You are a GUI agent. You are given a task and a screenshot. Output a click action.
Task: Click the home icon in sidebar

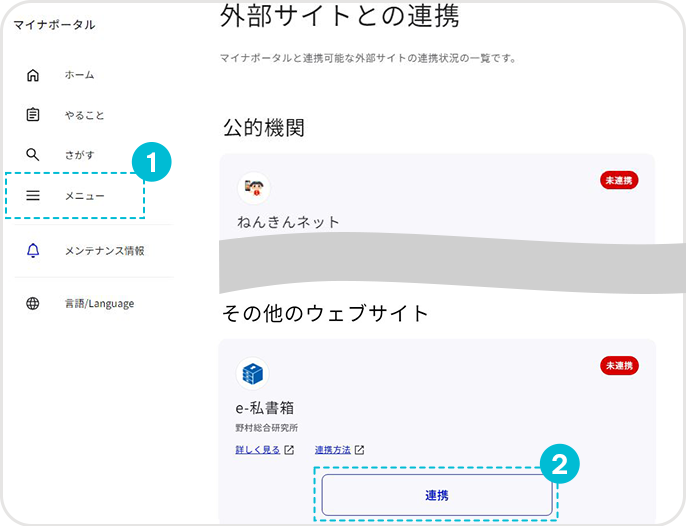coord(33,75)
